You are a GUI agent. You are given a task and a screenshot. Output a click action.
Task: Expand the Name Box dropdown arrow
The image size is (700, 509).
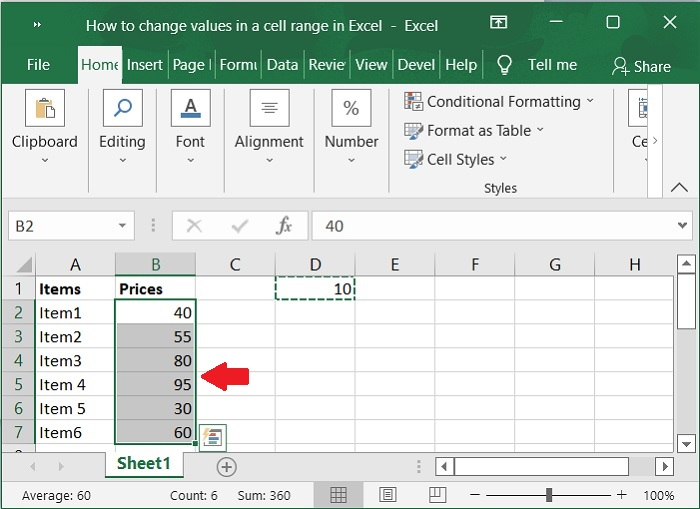(x=122, y=226)
